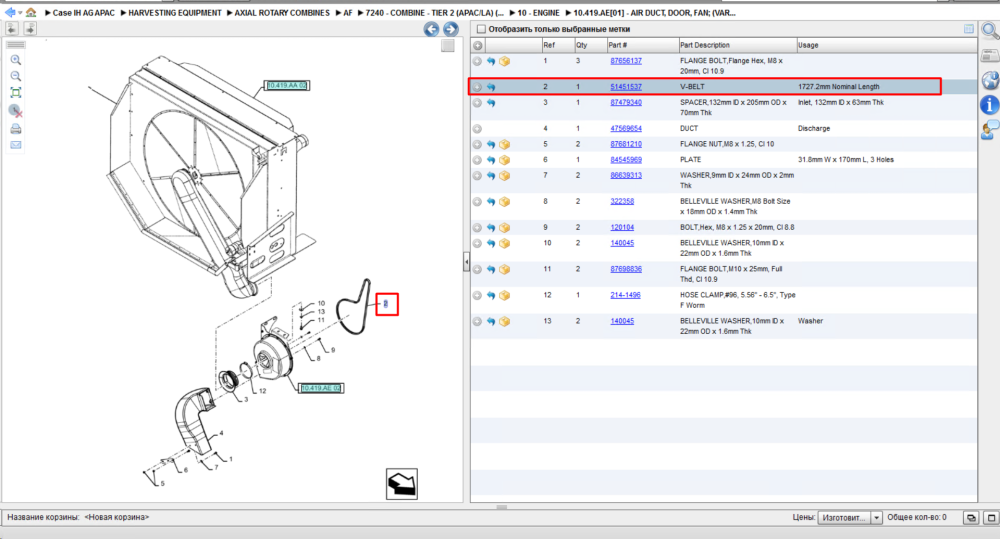This screenshot has width=1000, height=539.
Task: Click the horizontal splitter grip below the parts table
Action: click(x=502, y=507)
